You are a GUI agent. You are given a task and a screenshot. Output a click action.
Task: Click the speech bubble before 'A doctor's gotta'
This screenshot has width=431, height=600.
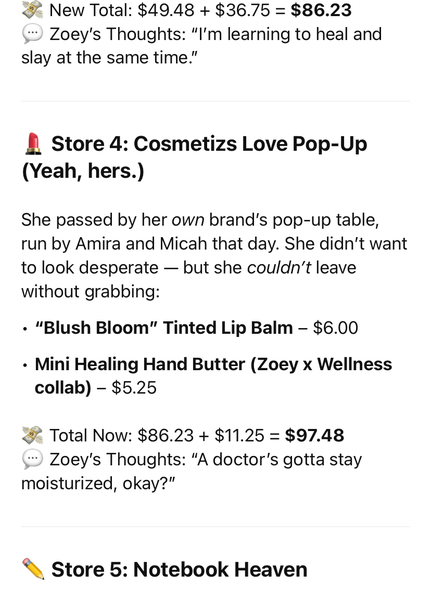point(32,460)
